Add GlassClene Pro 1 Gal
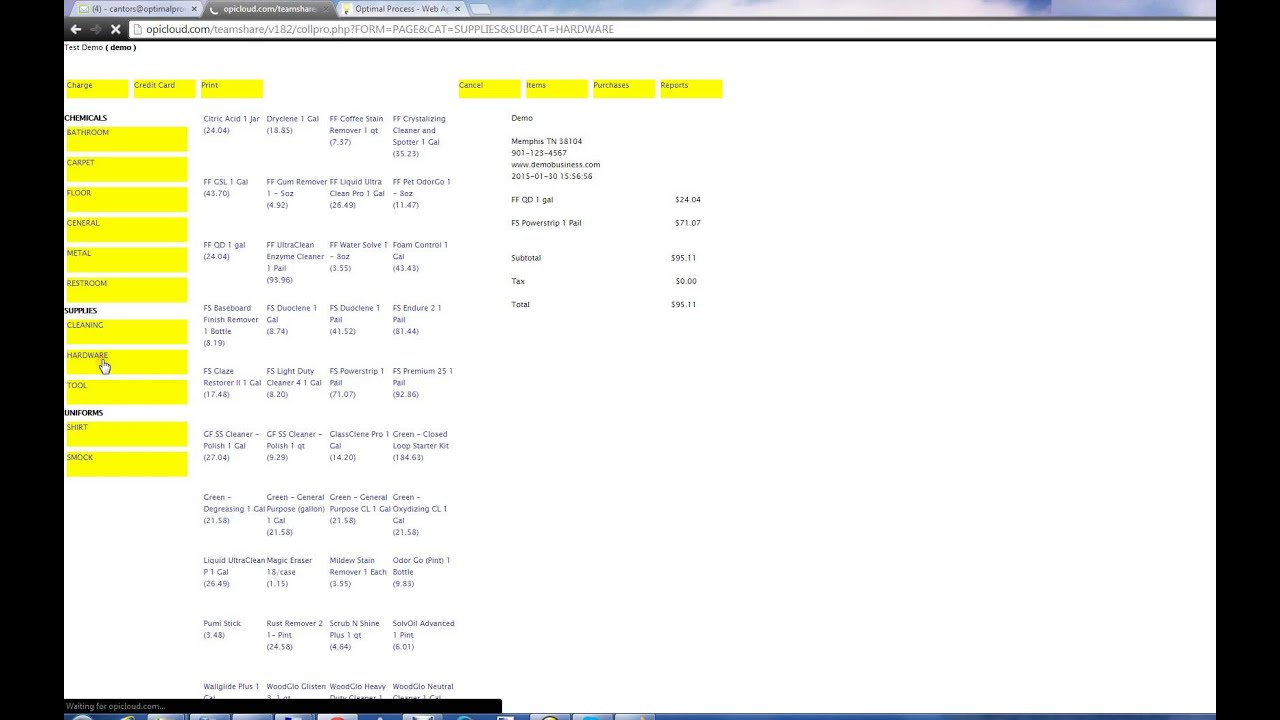The width and height of the screenshot is (1280, 720). coord(359,445)
